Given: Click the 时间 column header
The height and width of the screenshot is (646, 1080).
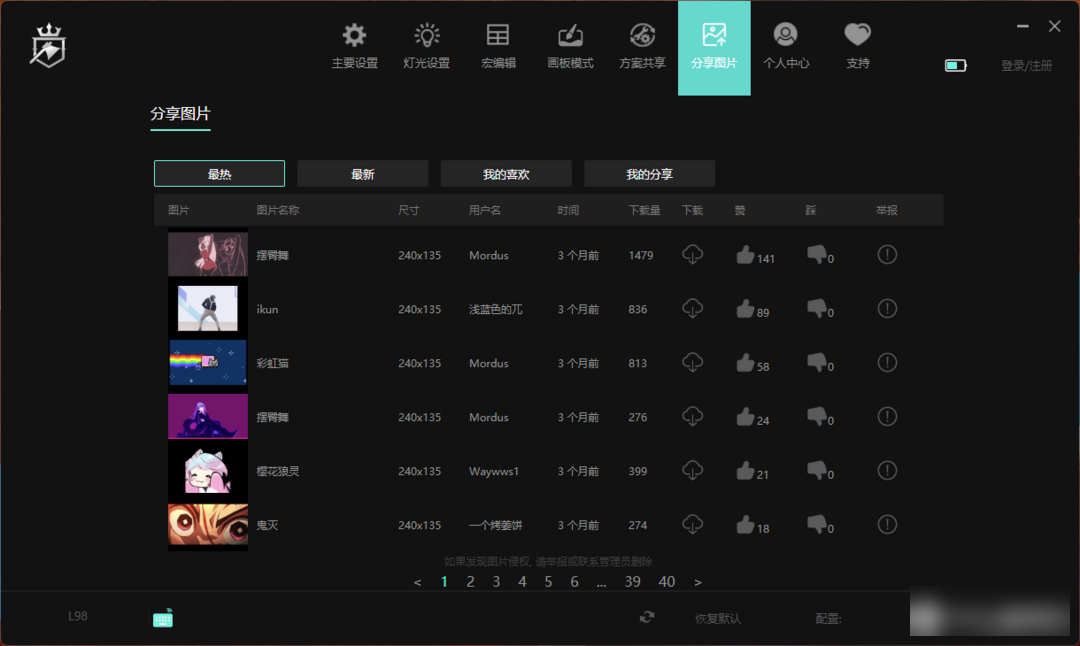Looking at the screenshot, I should [568, 210].
